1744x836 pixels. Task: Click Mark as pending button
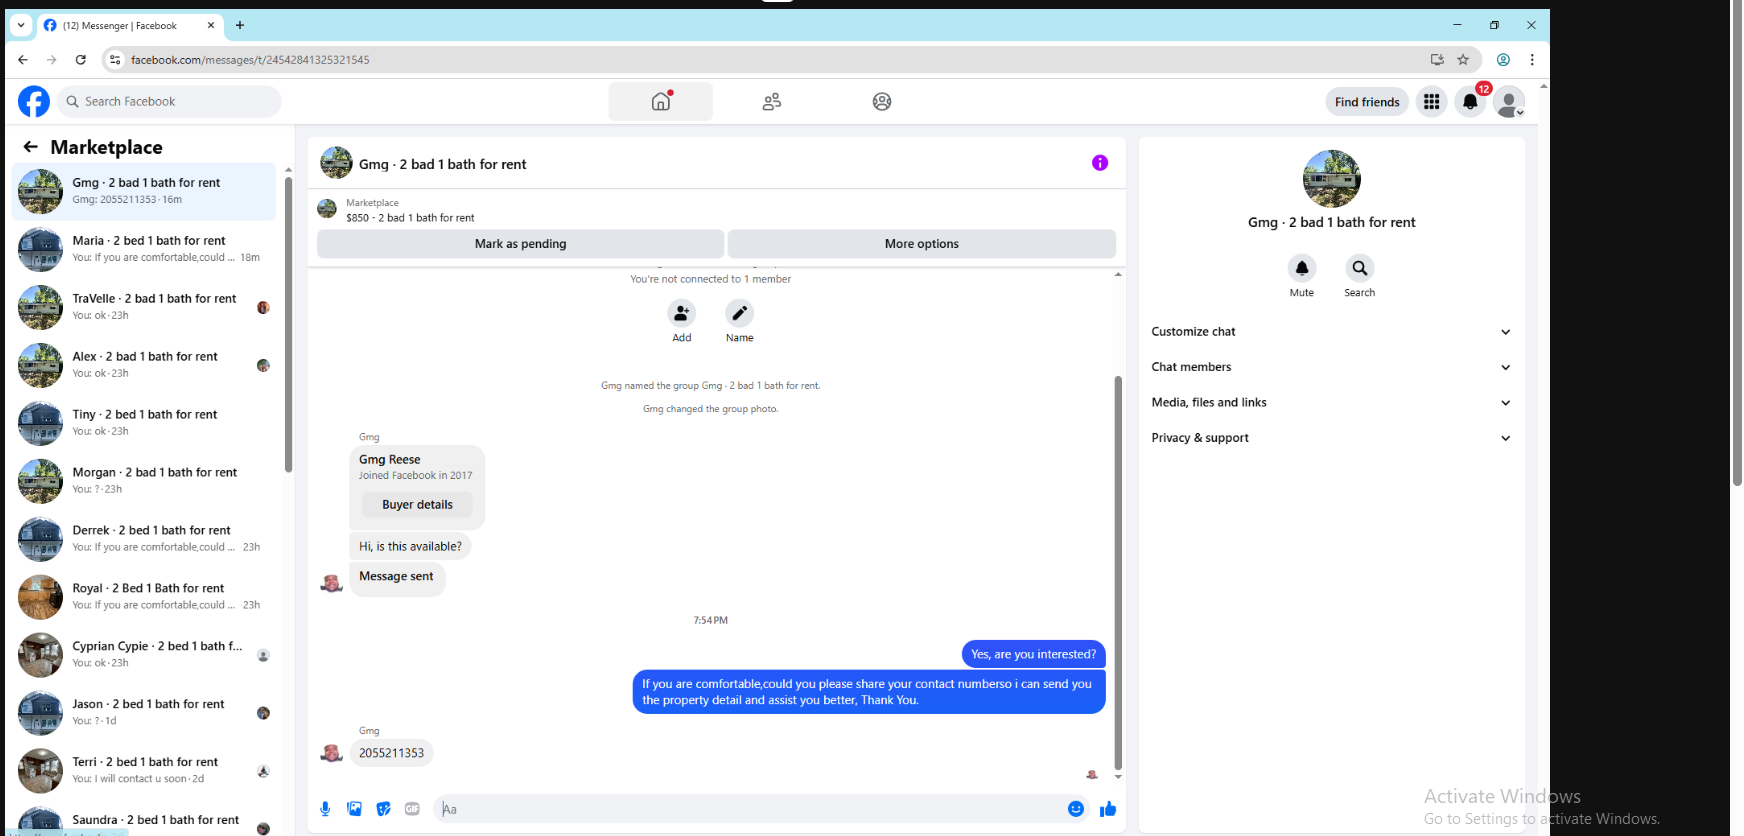(x=520, y=244)
